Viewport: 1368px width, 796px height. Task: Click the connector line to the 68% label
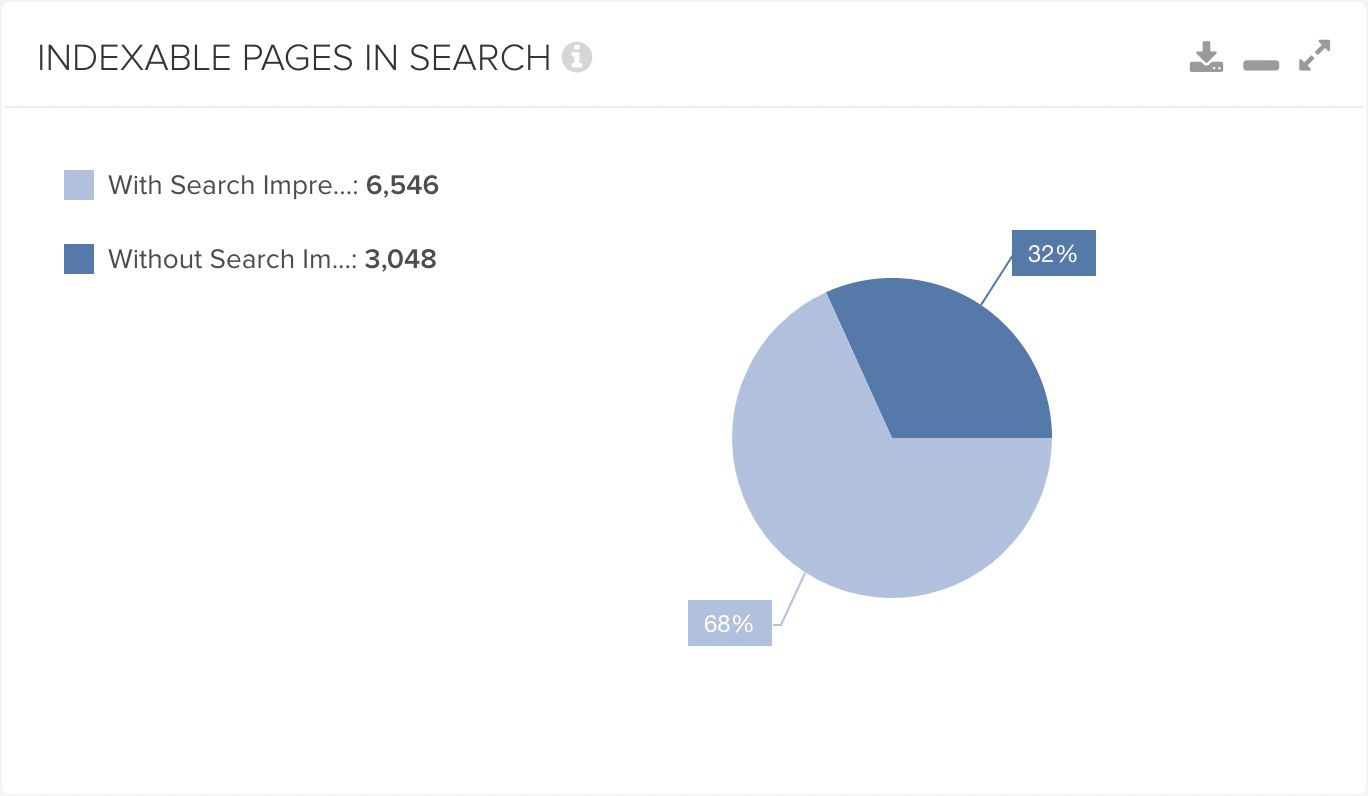791,598
